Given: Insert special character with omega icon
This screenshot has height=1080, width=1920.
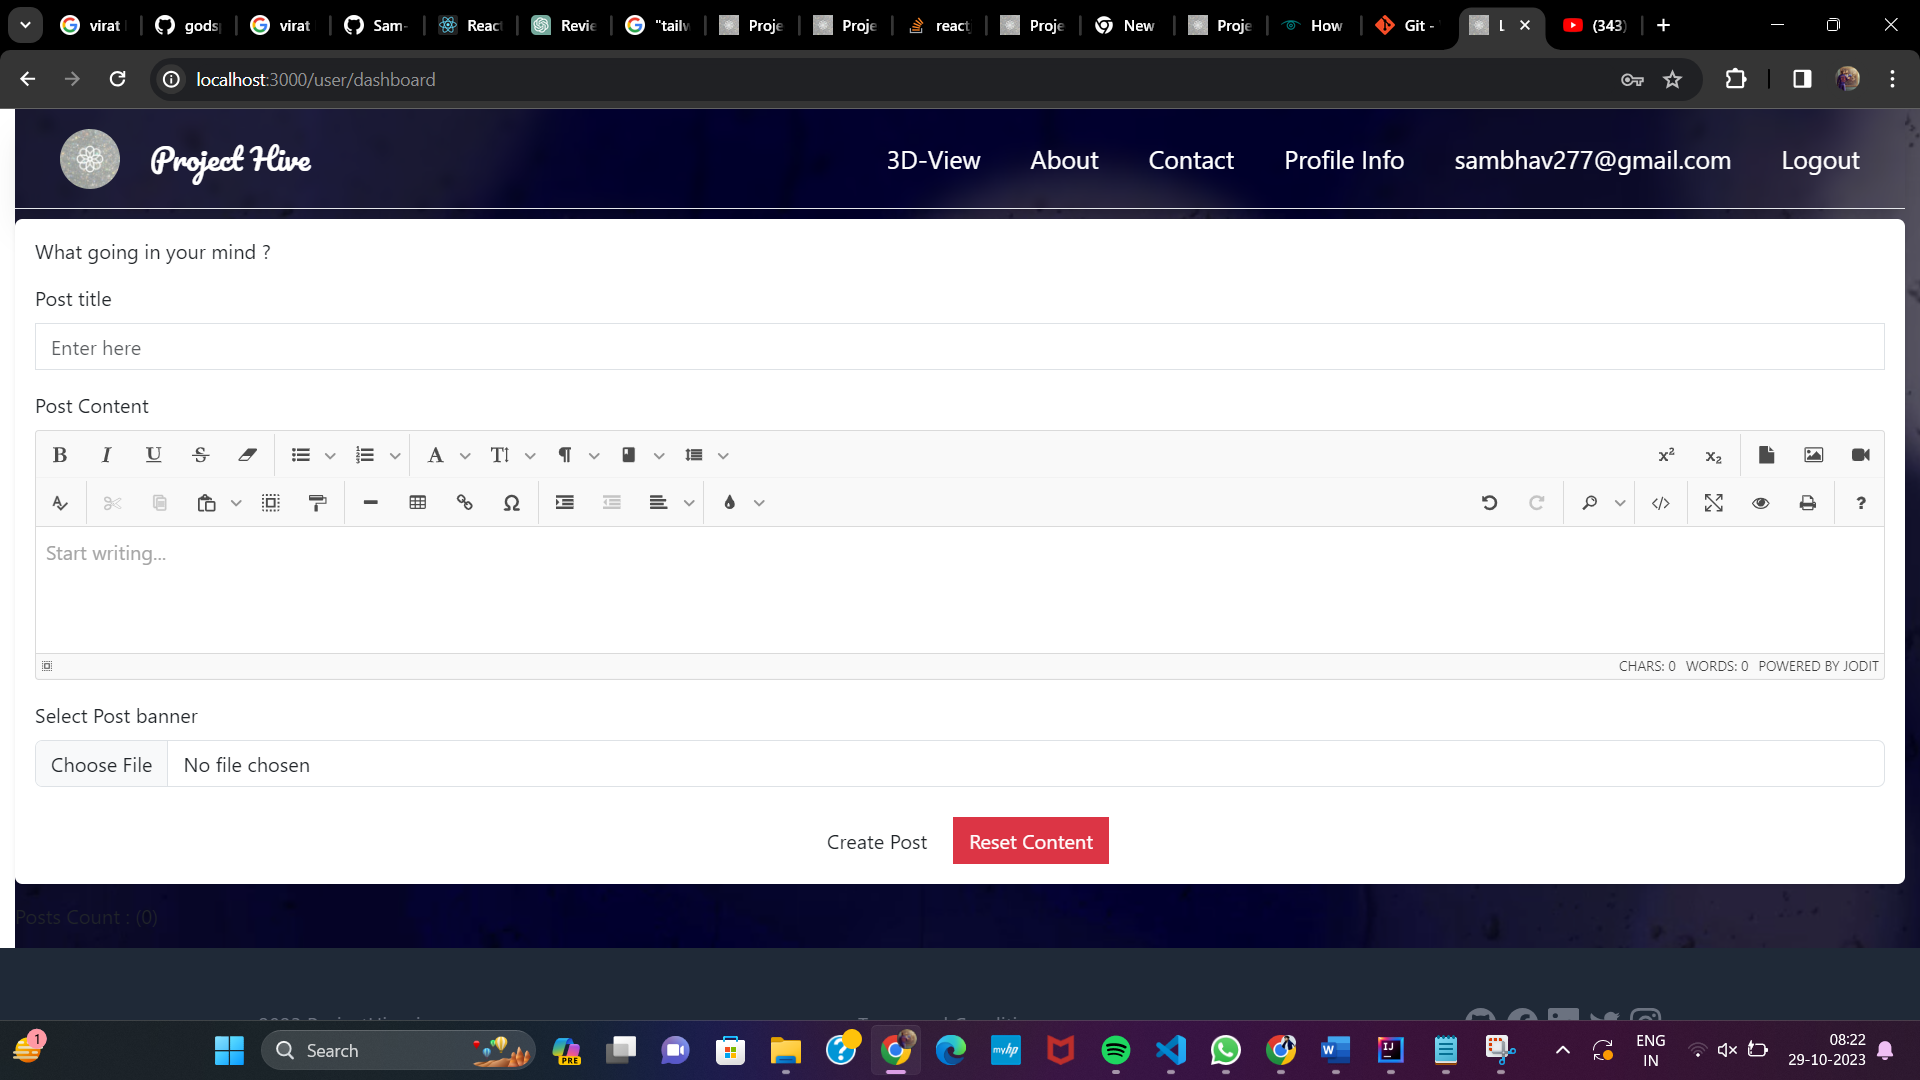Looking at the screenshot, I should (x=512, y=503).
